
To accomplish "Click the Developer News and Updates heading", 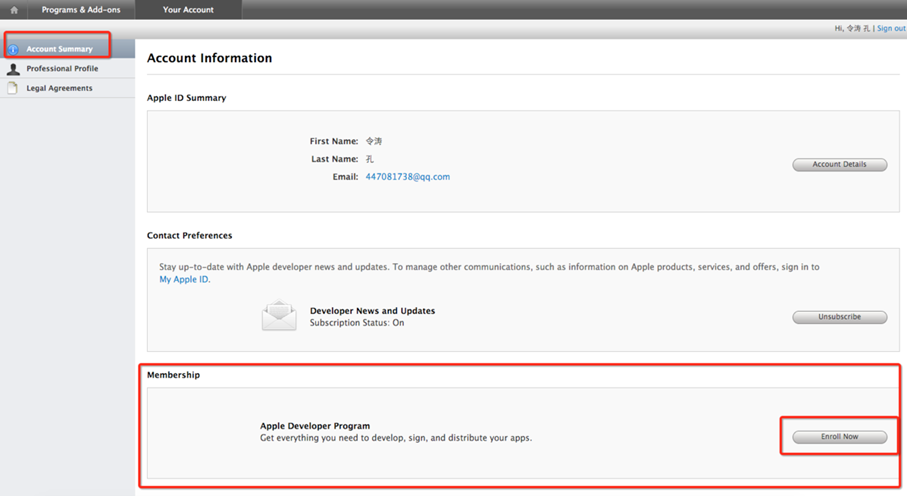I will coord(372,311).
